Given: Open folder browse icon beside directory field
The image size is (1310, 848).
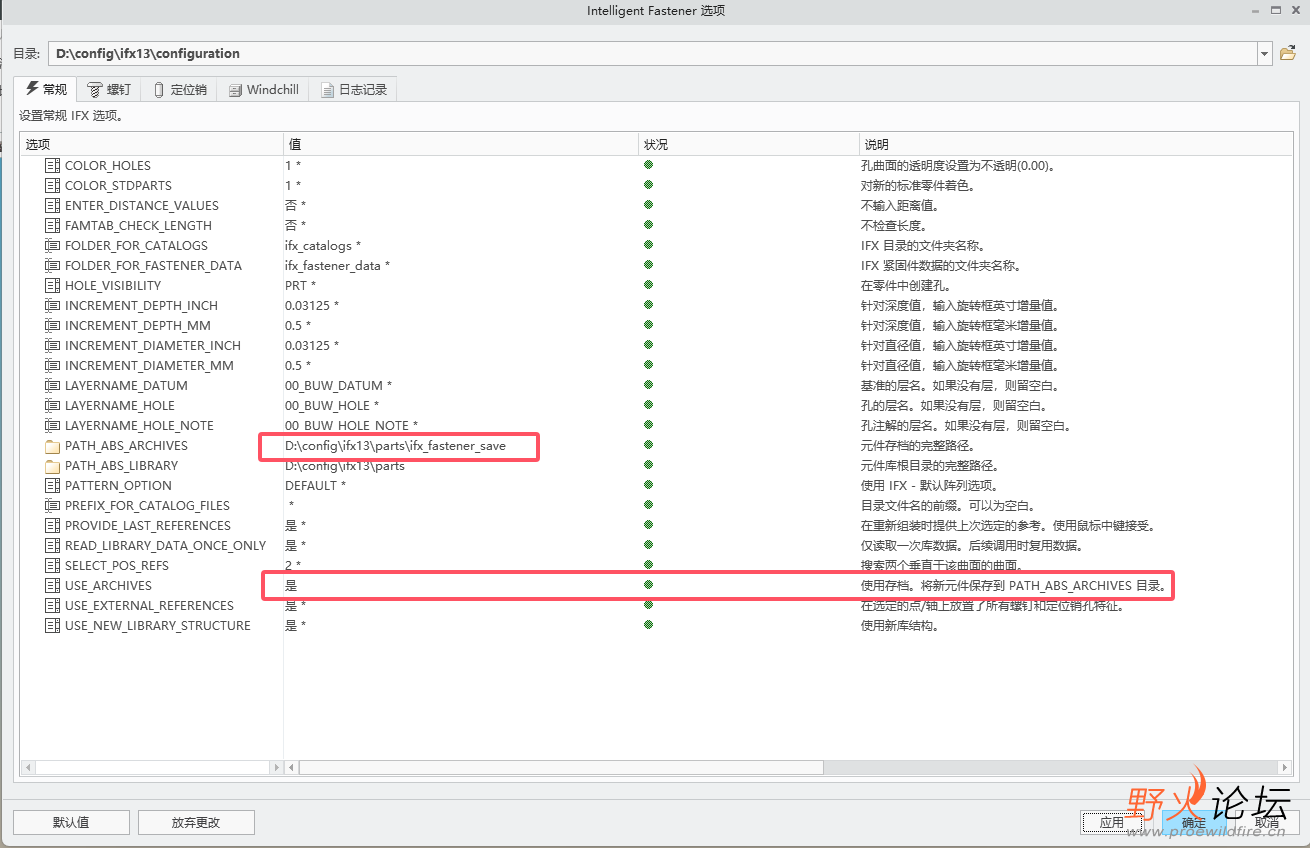Looking at the screenshot, I should (x=1288, y=53).
